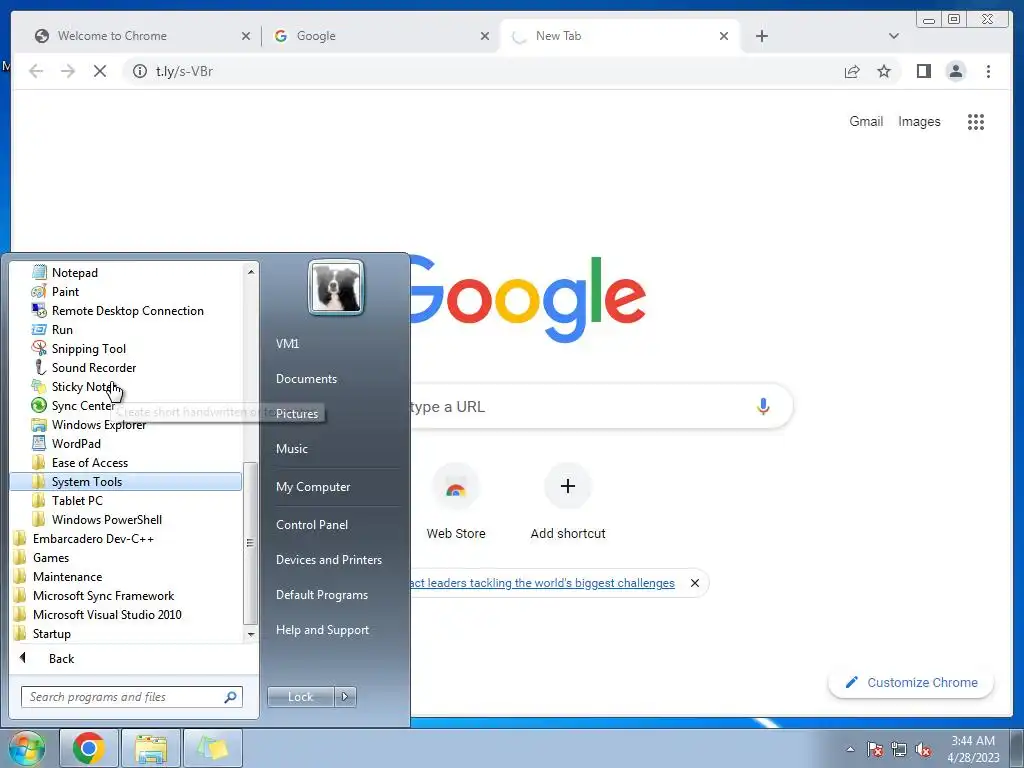Open the Images link

tap(919, 121)
